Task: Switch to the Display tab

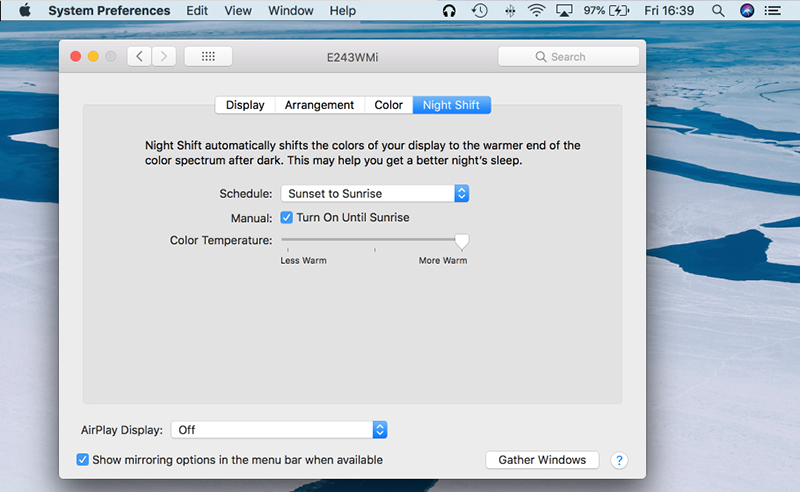Action: point(245,105)
